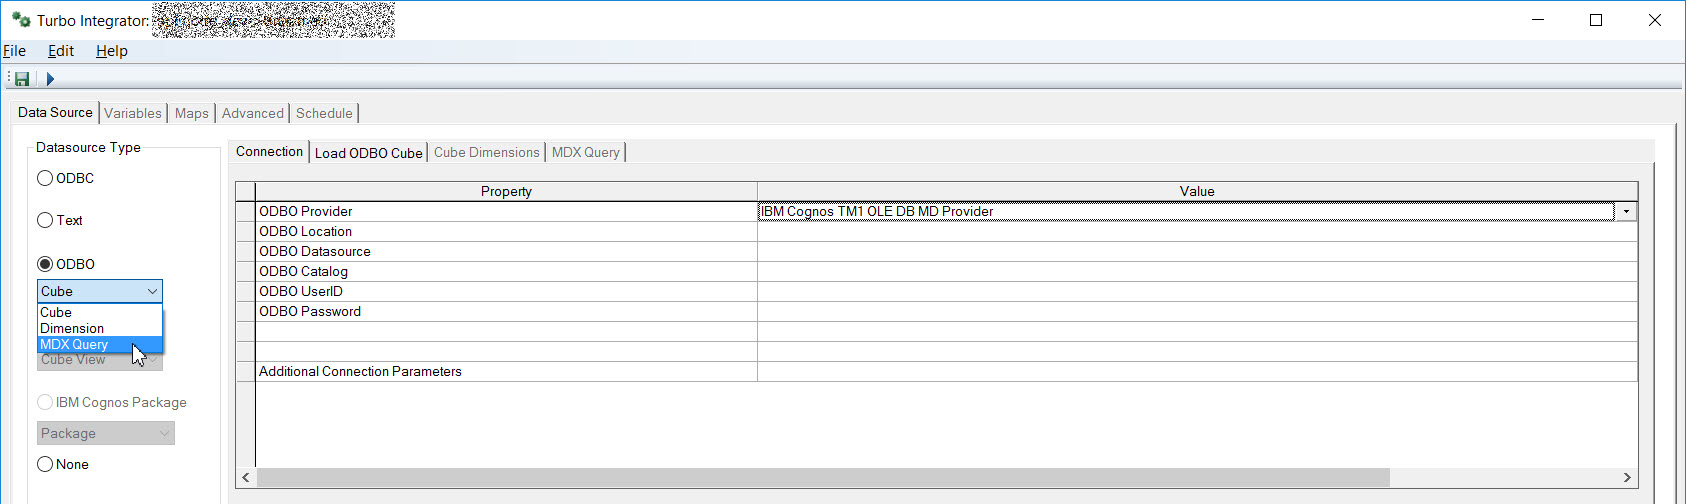
Task: Click the Turbo Integrator gears title icon
Action: point(21,20)
